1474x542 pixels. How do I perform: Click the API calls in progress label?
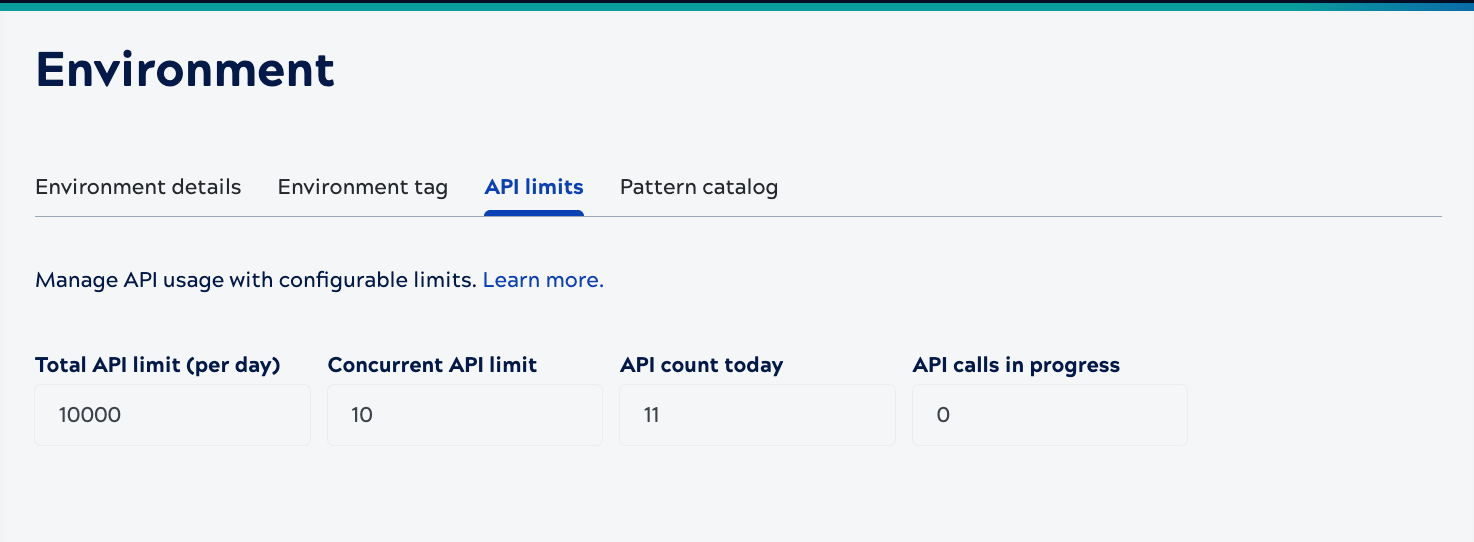(x=1016, y=365)
